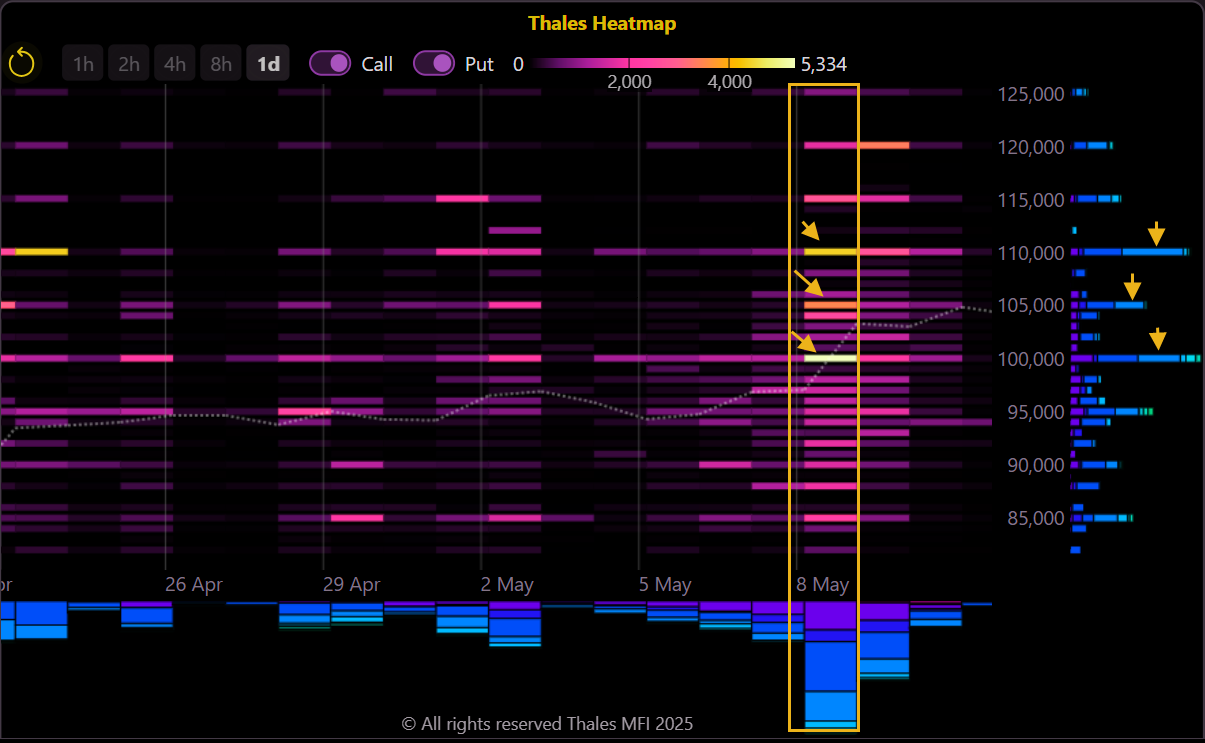
Task: Toggle the Call switch
Action: 330,64
